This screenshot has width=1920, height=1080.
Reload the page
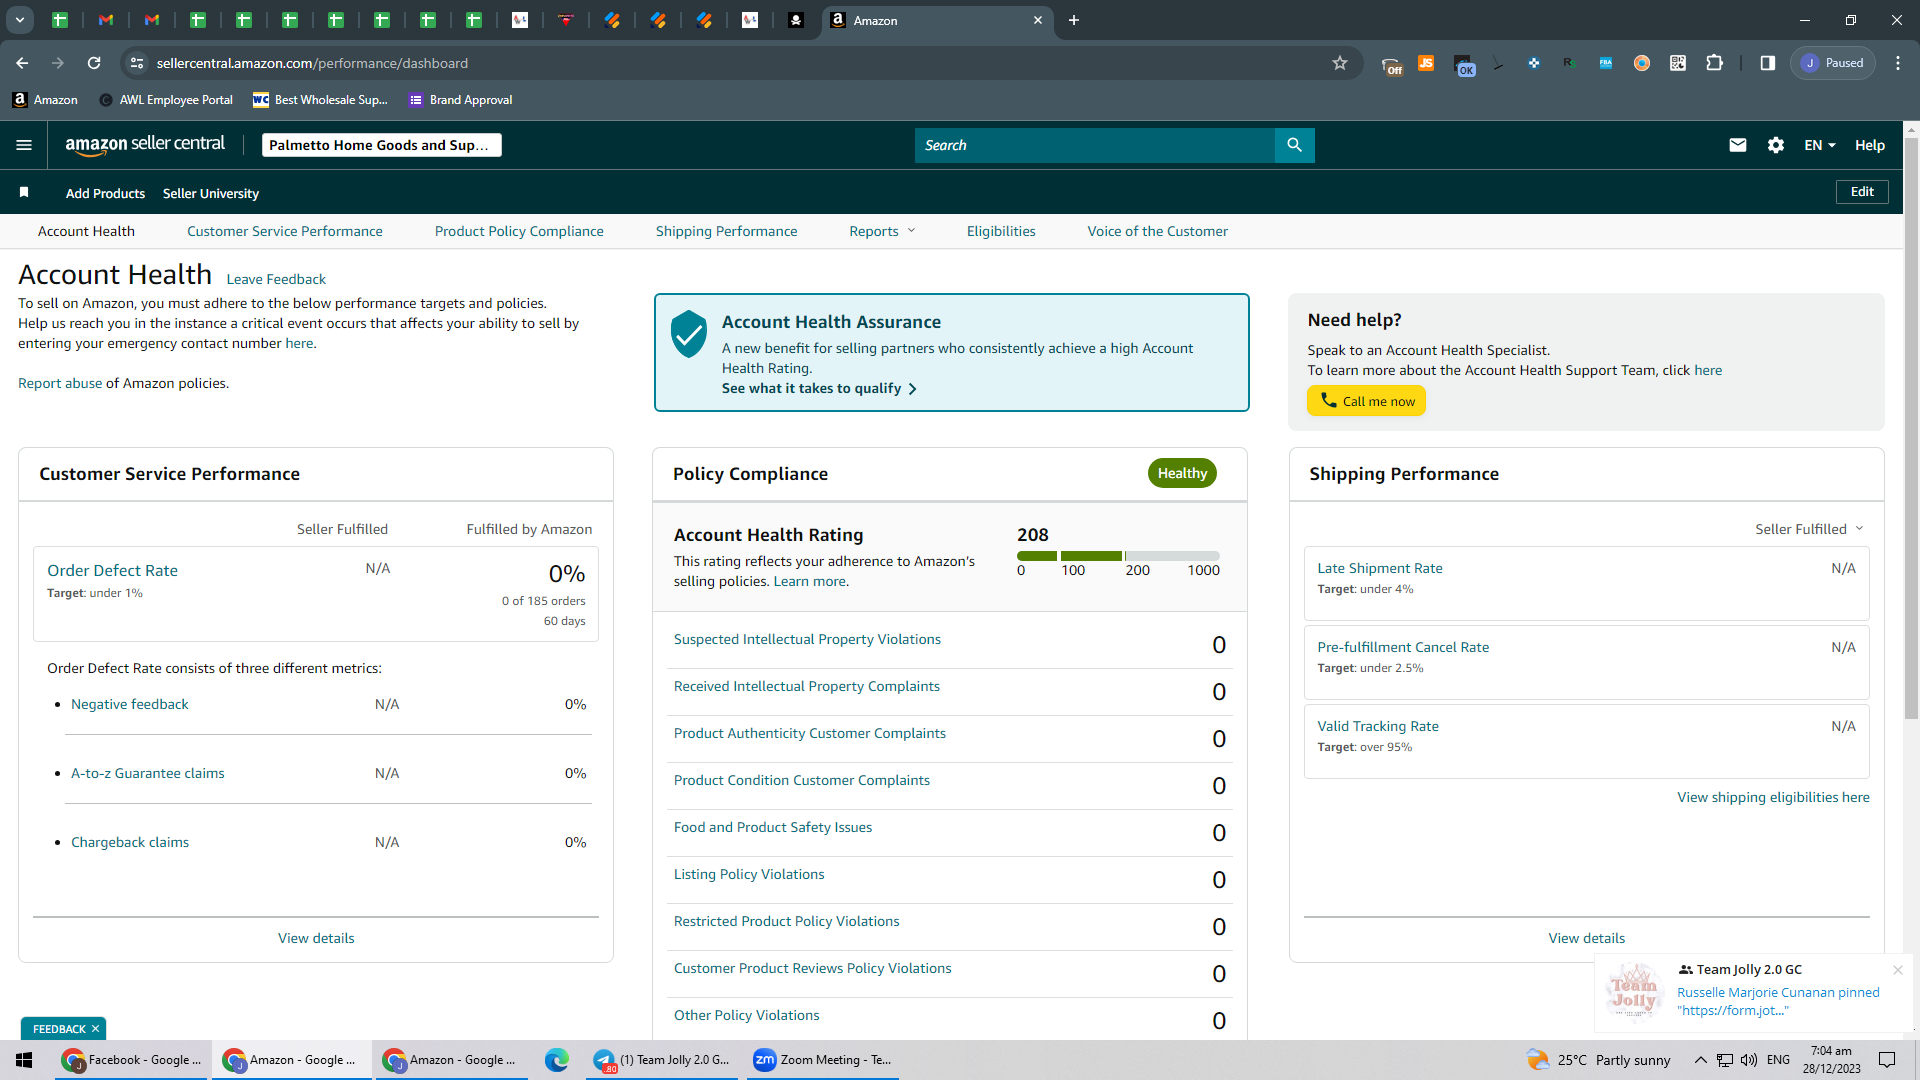click(x=94, y=63)
